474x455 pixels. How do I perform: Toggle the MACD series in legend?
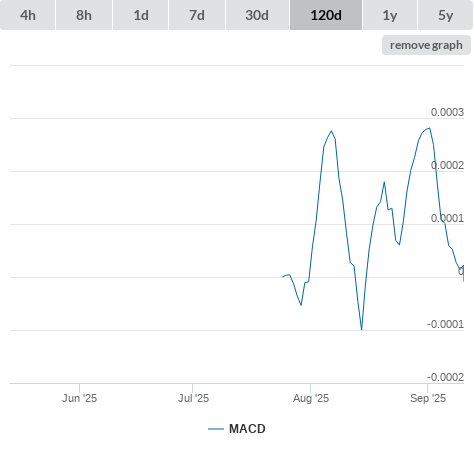pyautogui.click(x=247, y=429)
